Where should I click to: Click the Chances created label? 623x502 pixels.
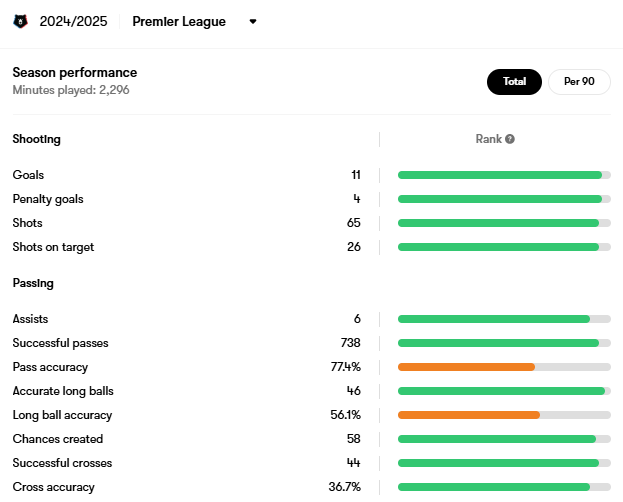[x=57, y=439]
